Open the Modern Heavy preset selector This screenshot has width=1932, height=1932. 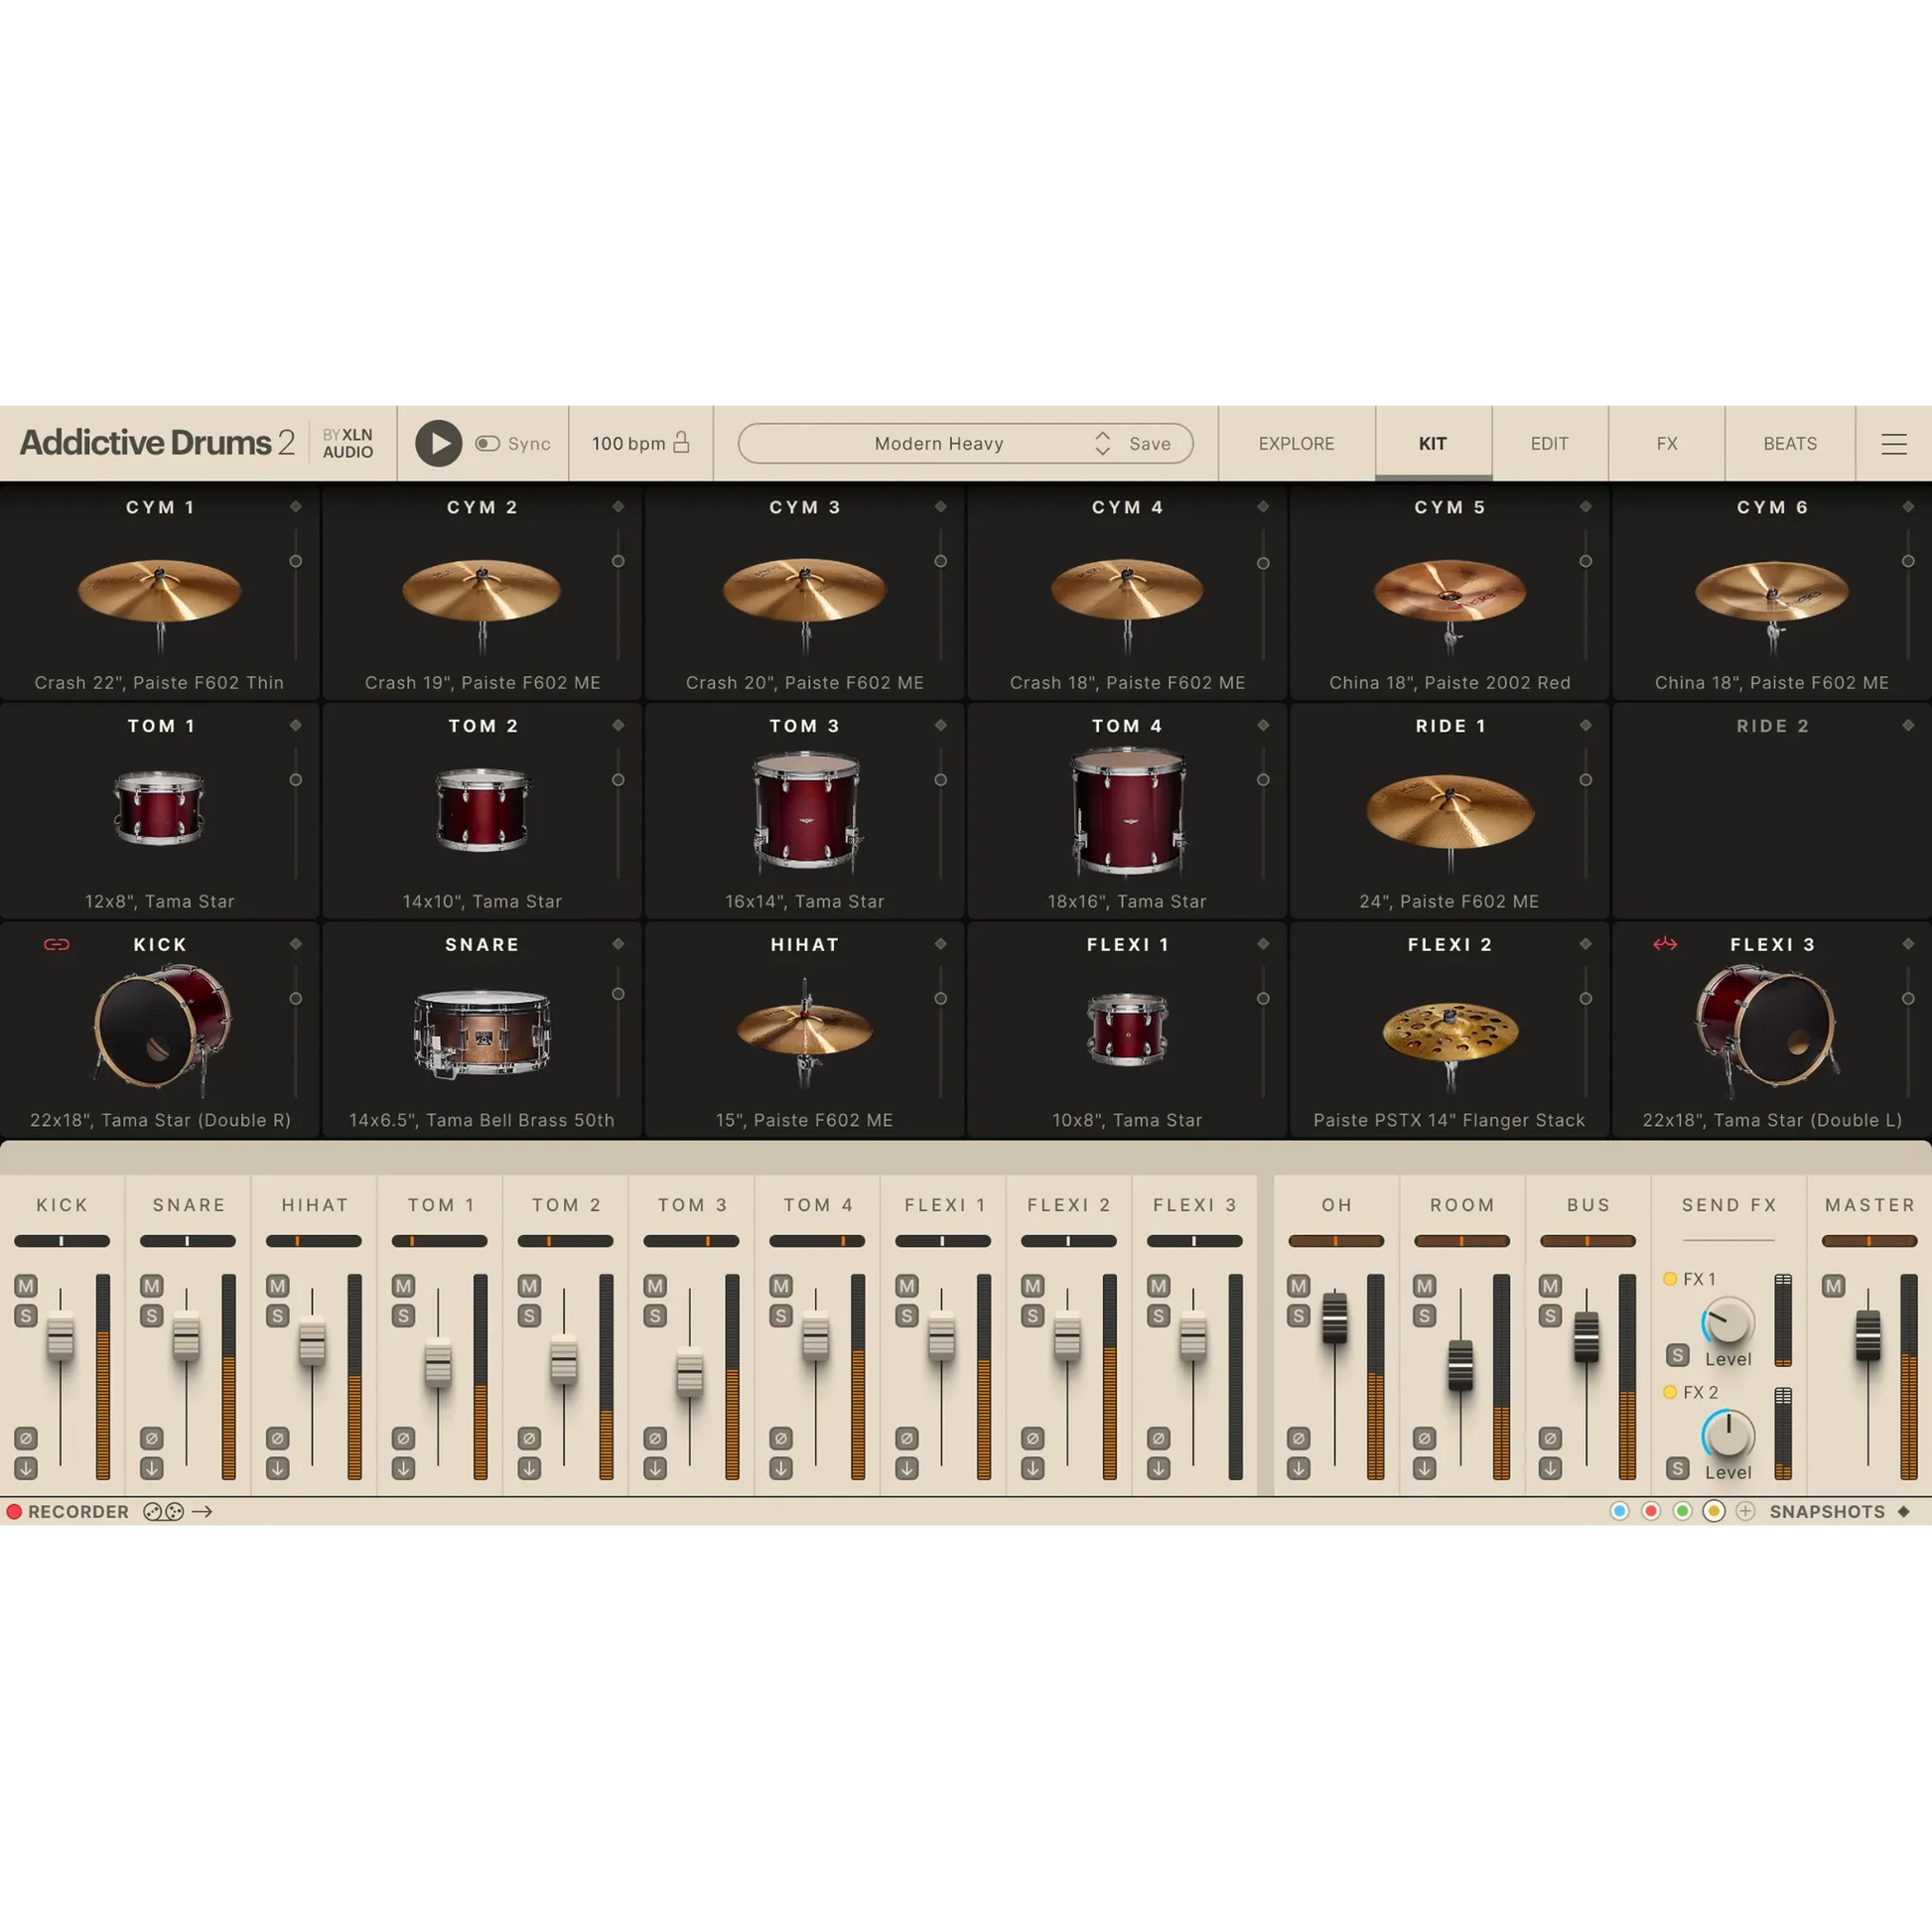(938, 443)
